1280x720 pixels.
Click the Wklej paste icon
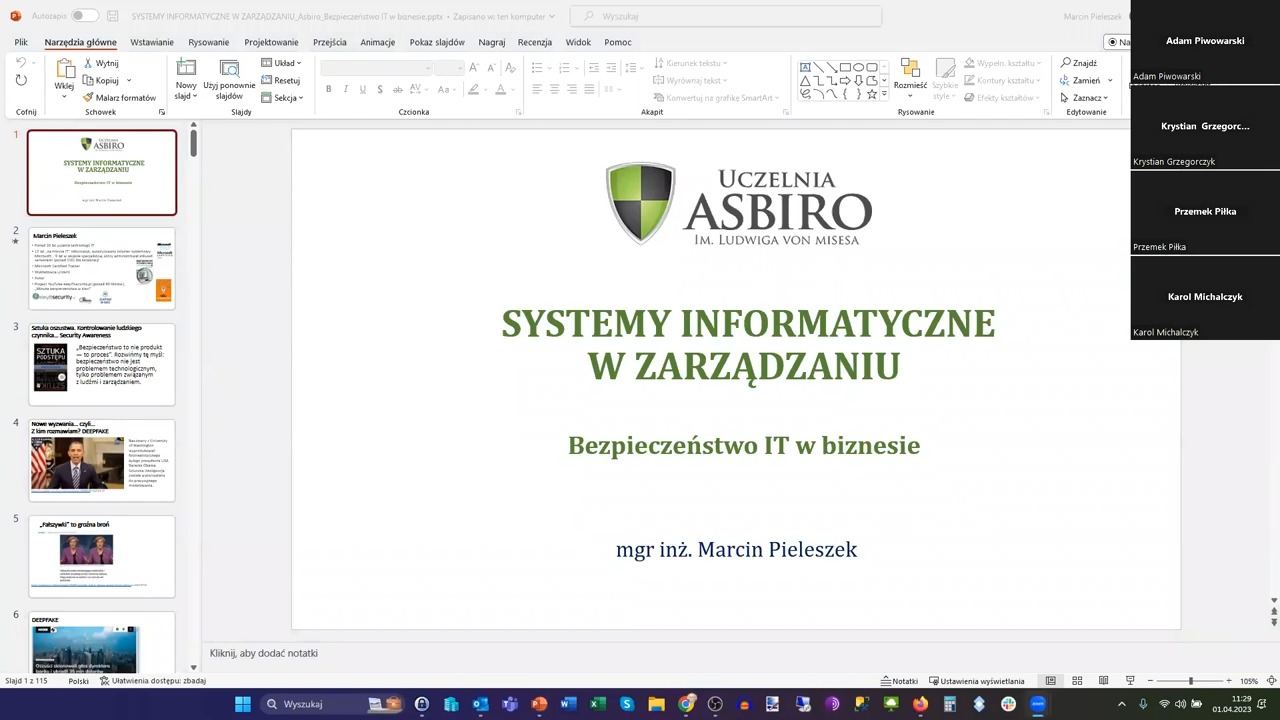[x=64, y=69]
